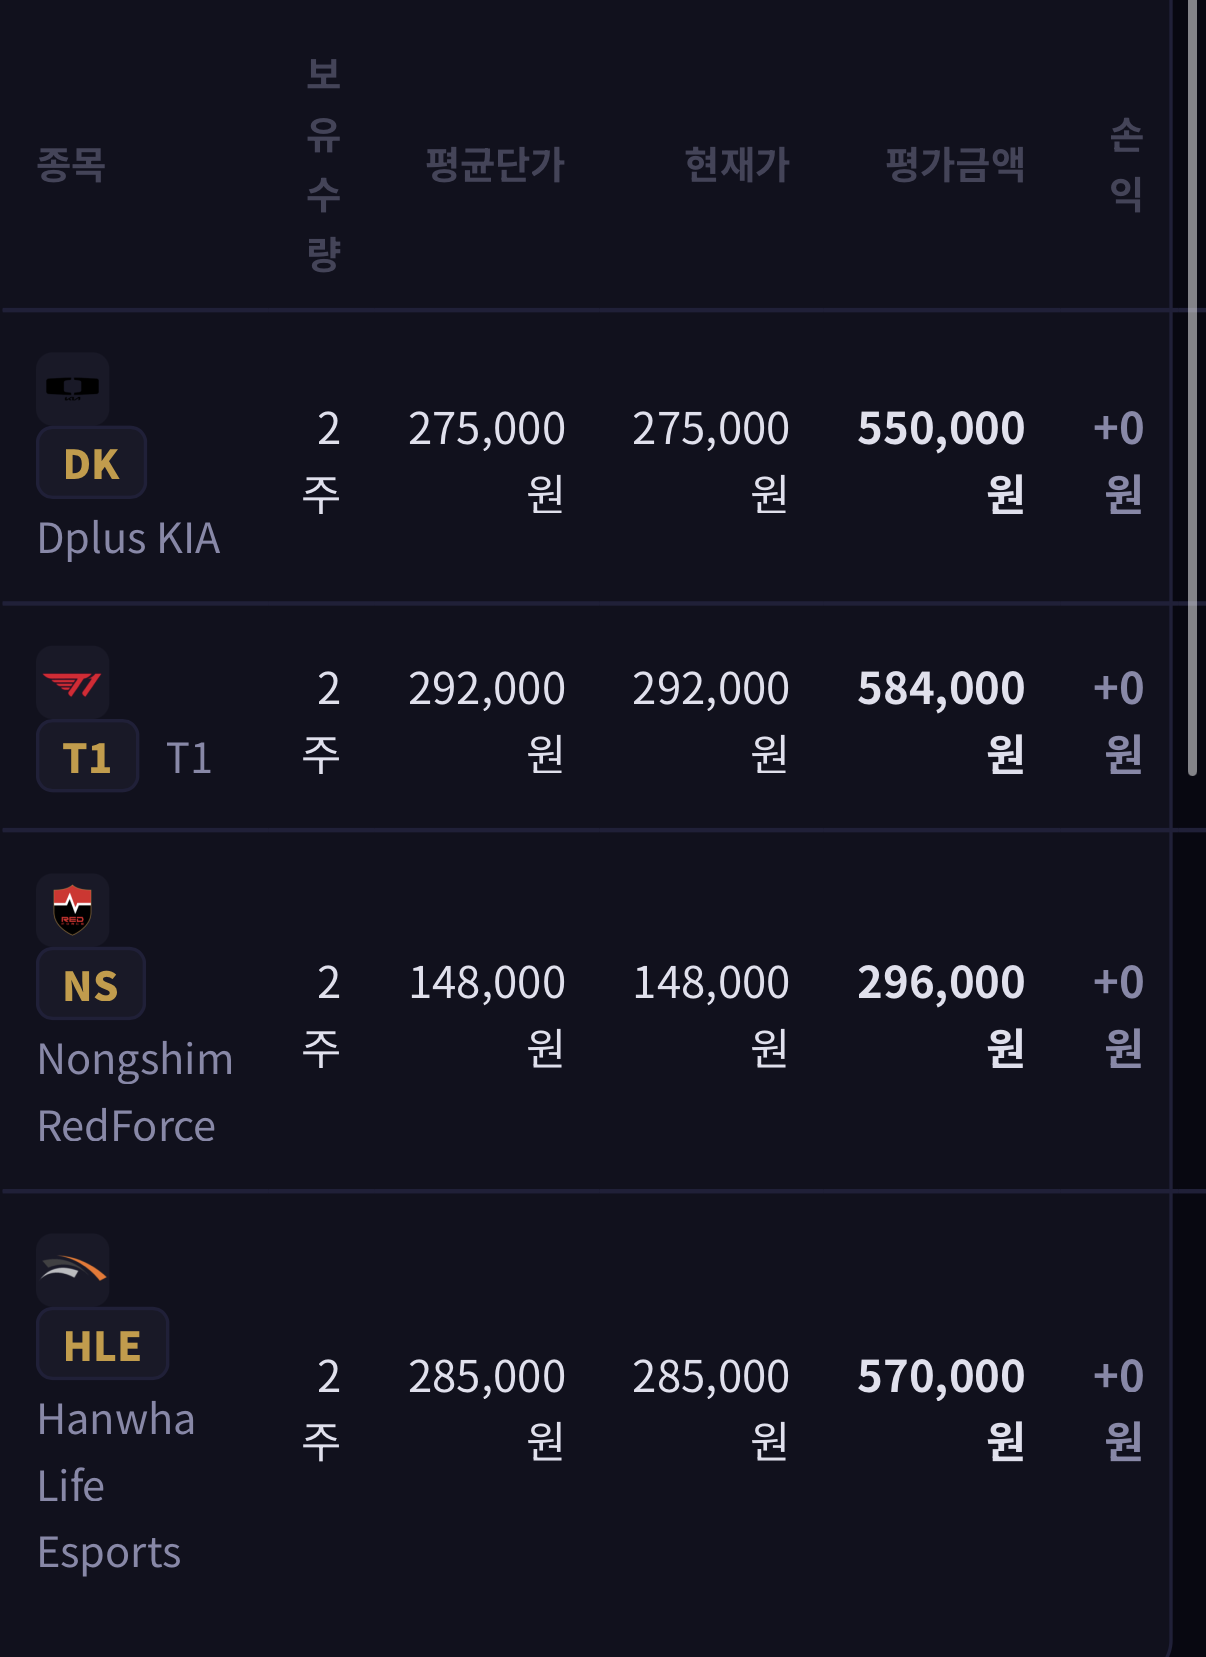The height and width of the screenshot is (1657, 1206).
Task: Click the 현재가 column header
Action: pyautogui.click(x=737, y=164)
